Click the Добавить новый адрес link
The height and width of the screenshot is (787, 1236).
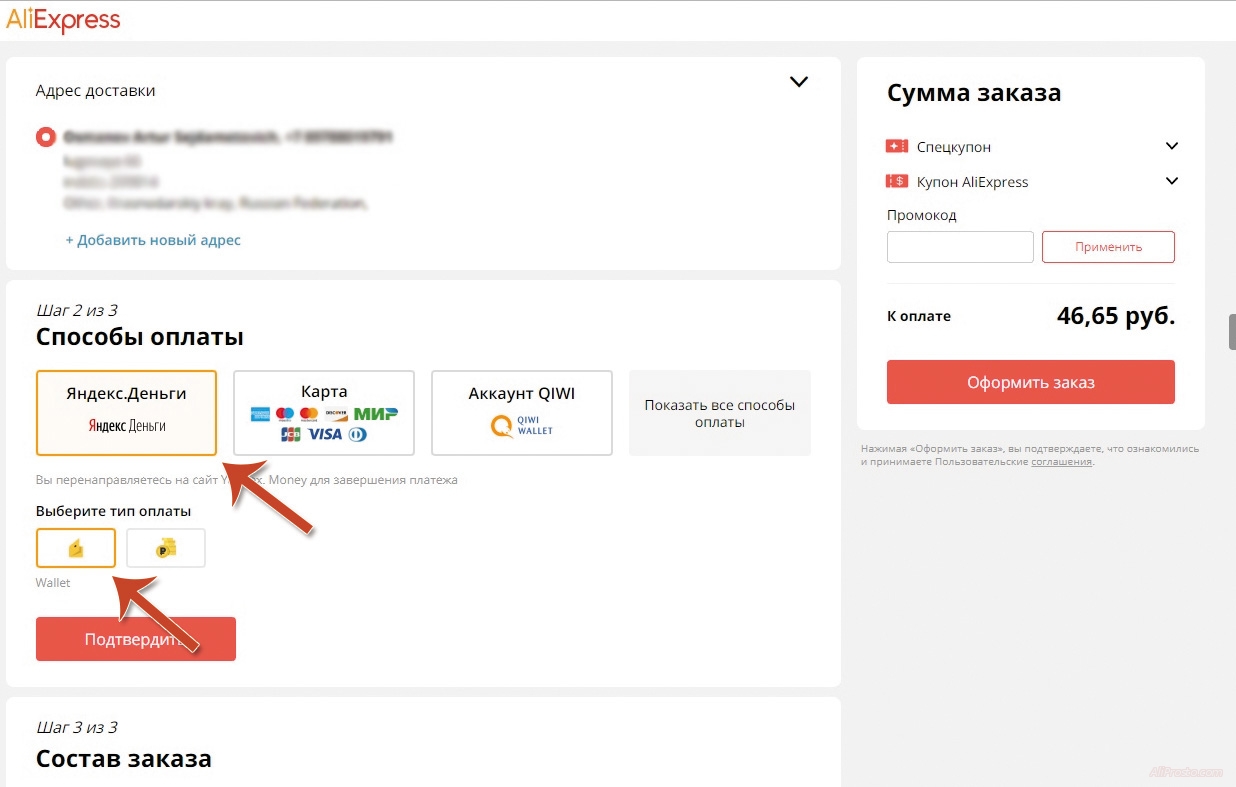(153, 240)
